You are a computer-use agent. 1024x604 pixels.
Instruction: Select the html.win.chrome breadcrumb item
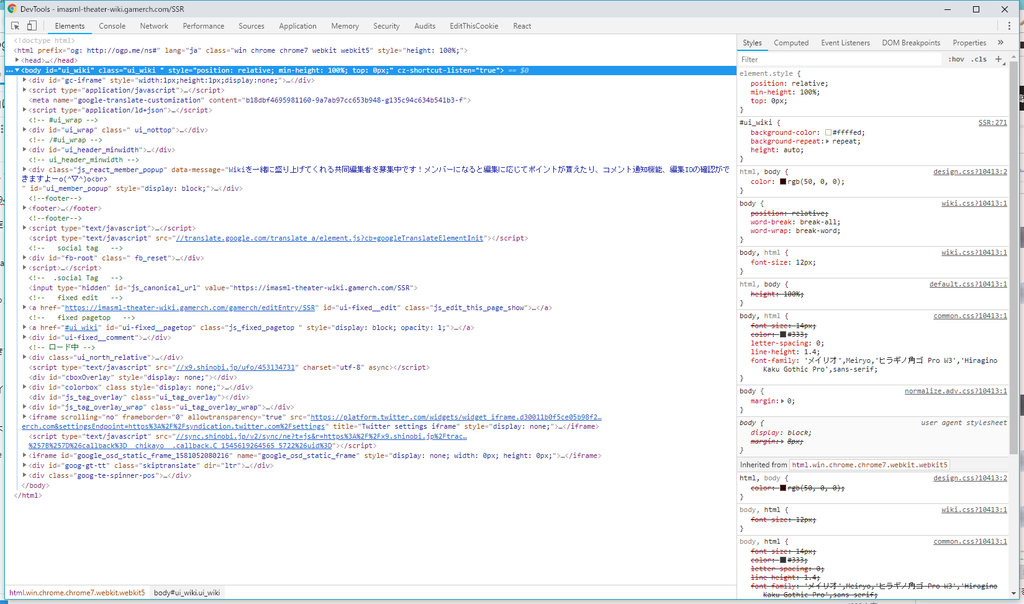[x=77, y=593]
